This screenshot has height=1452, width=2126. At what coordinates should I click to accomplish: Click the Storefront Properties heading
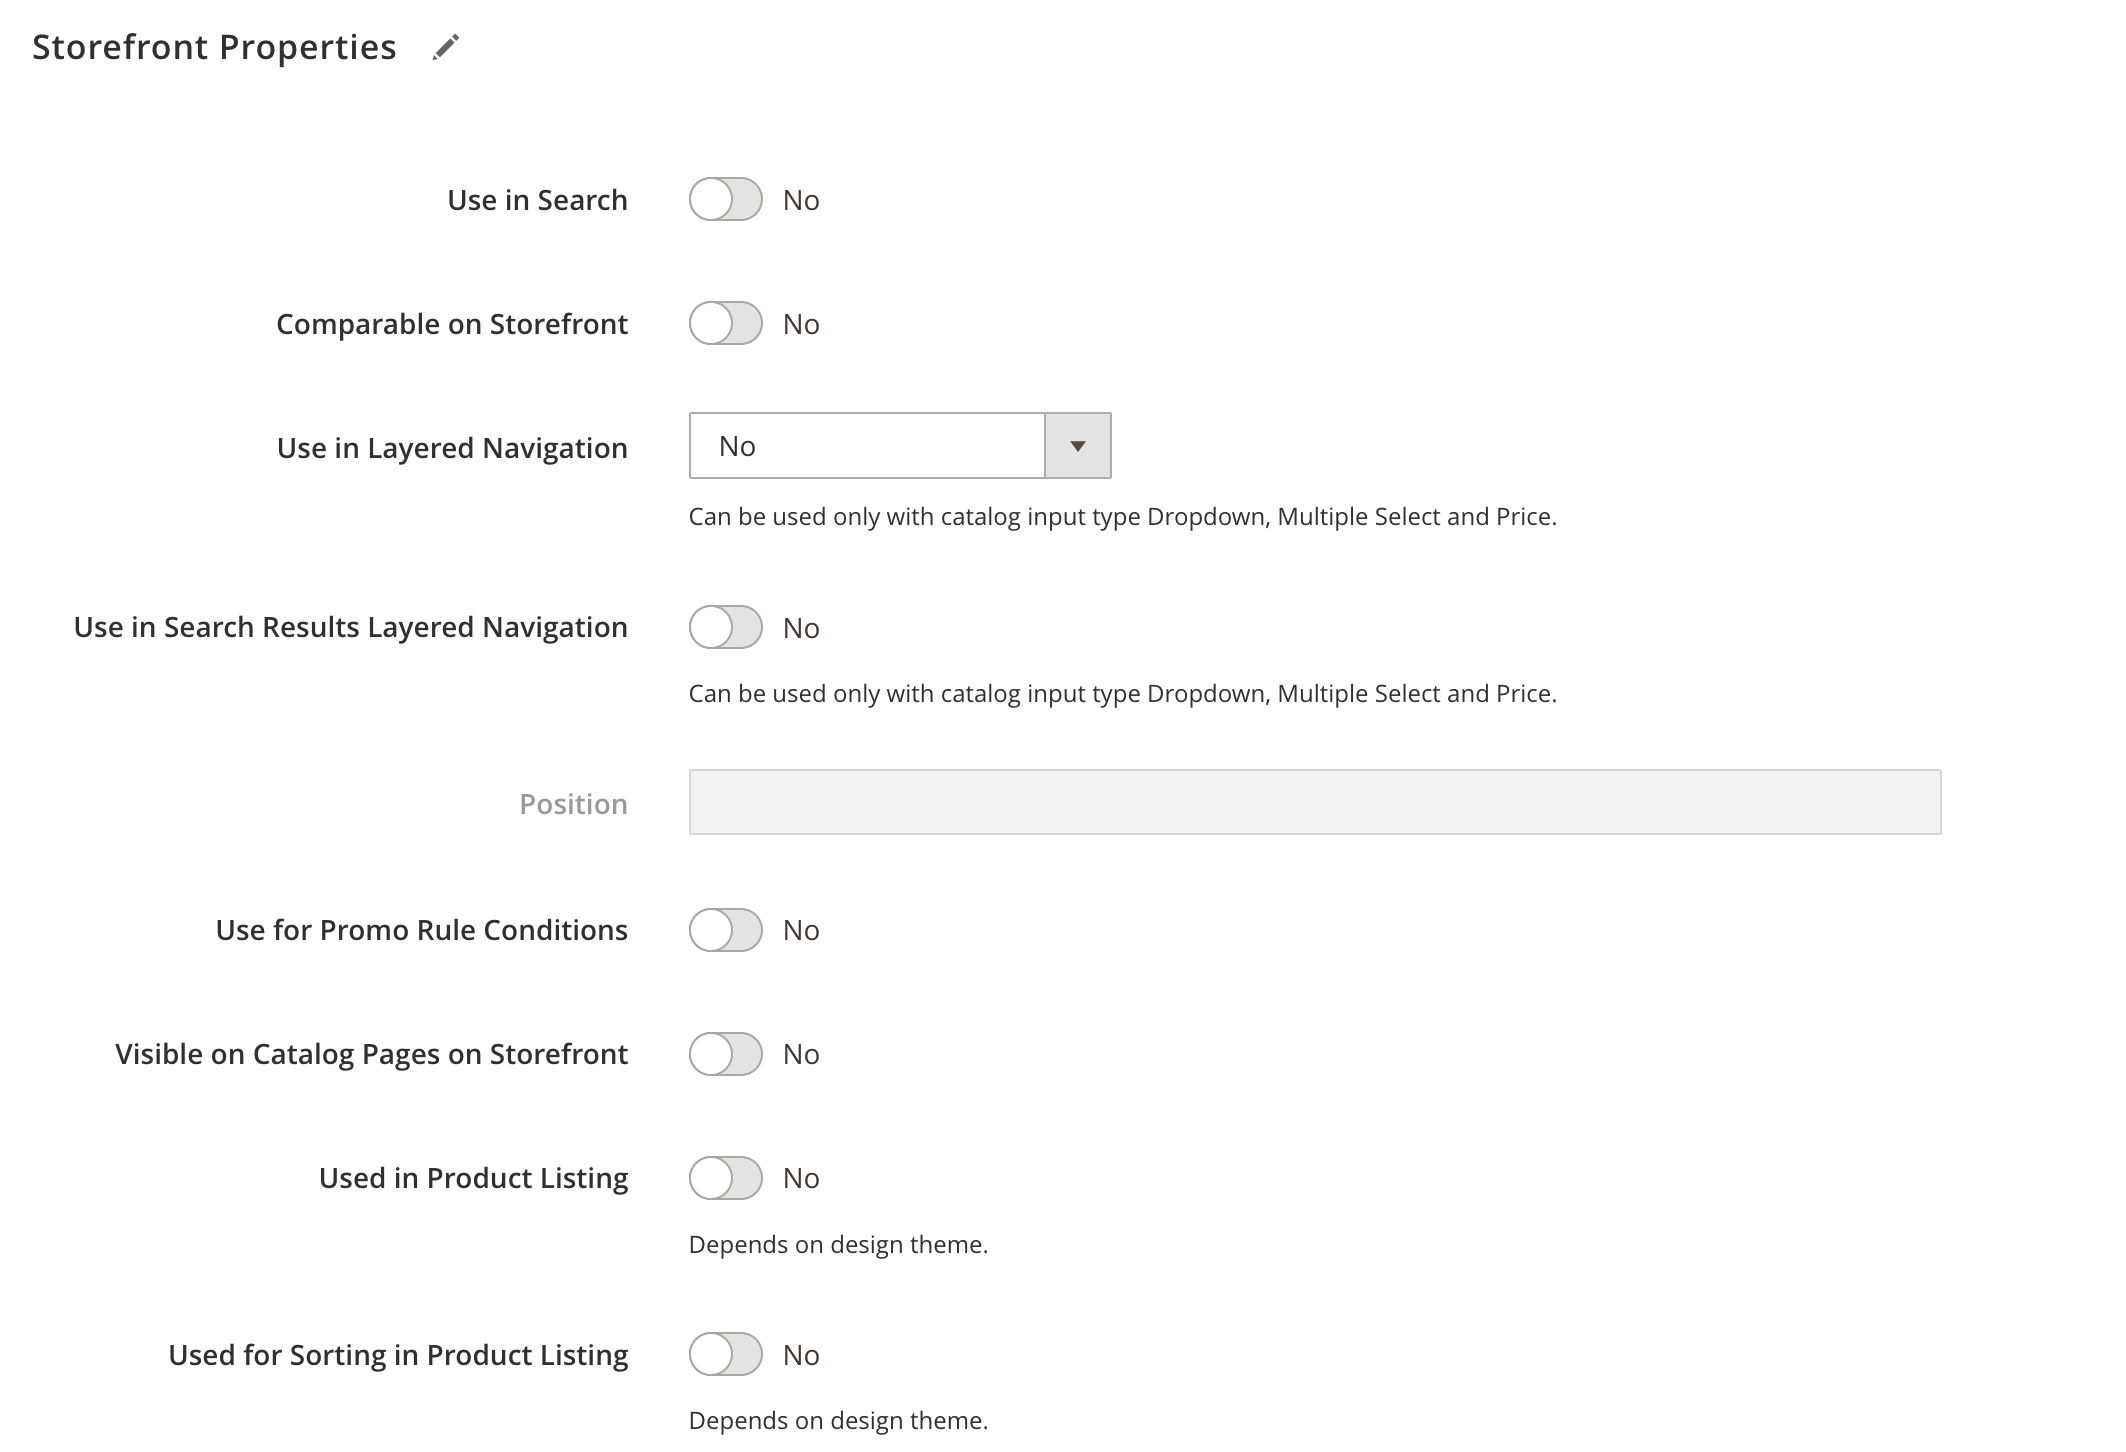tap(214, 47)
